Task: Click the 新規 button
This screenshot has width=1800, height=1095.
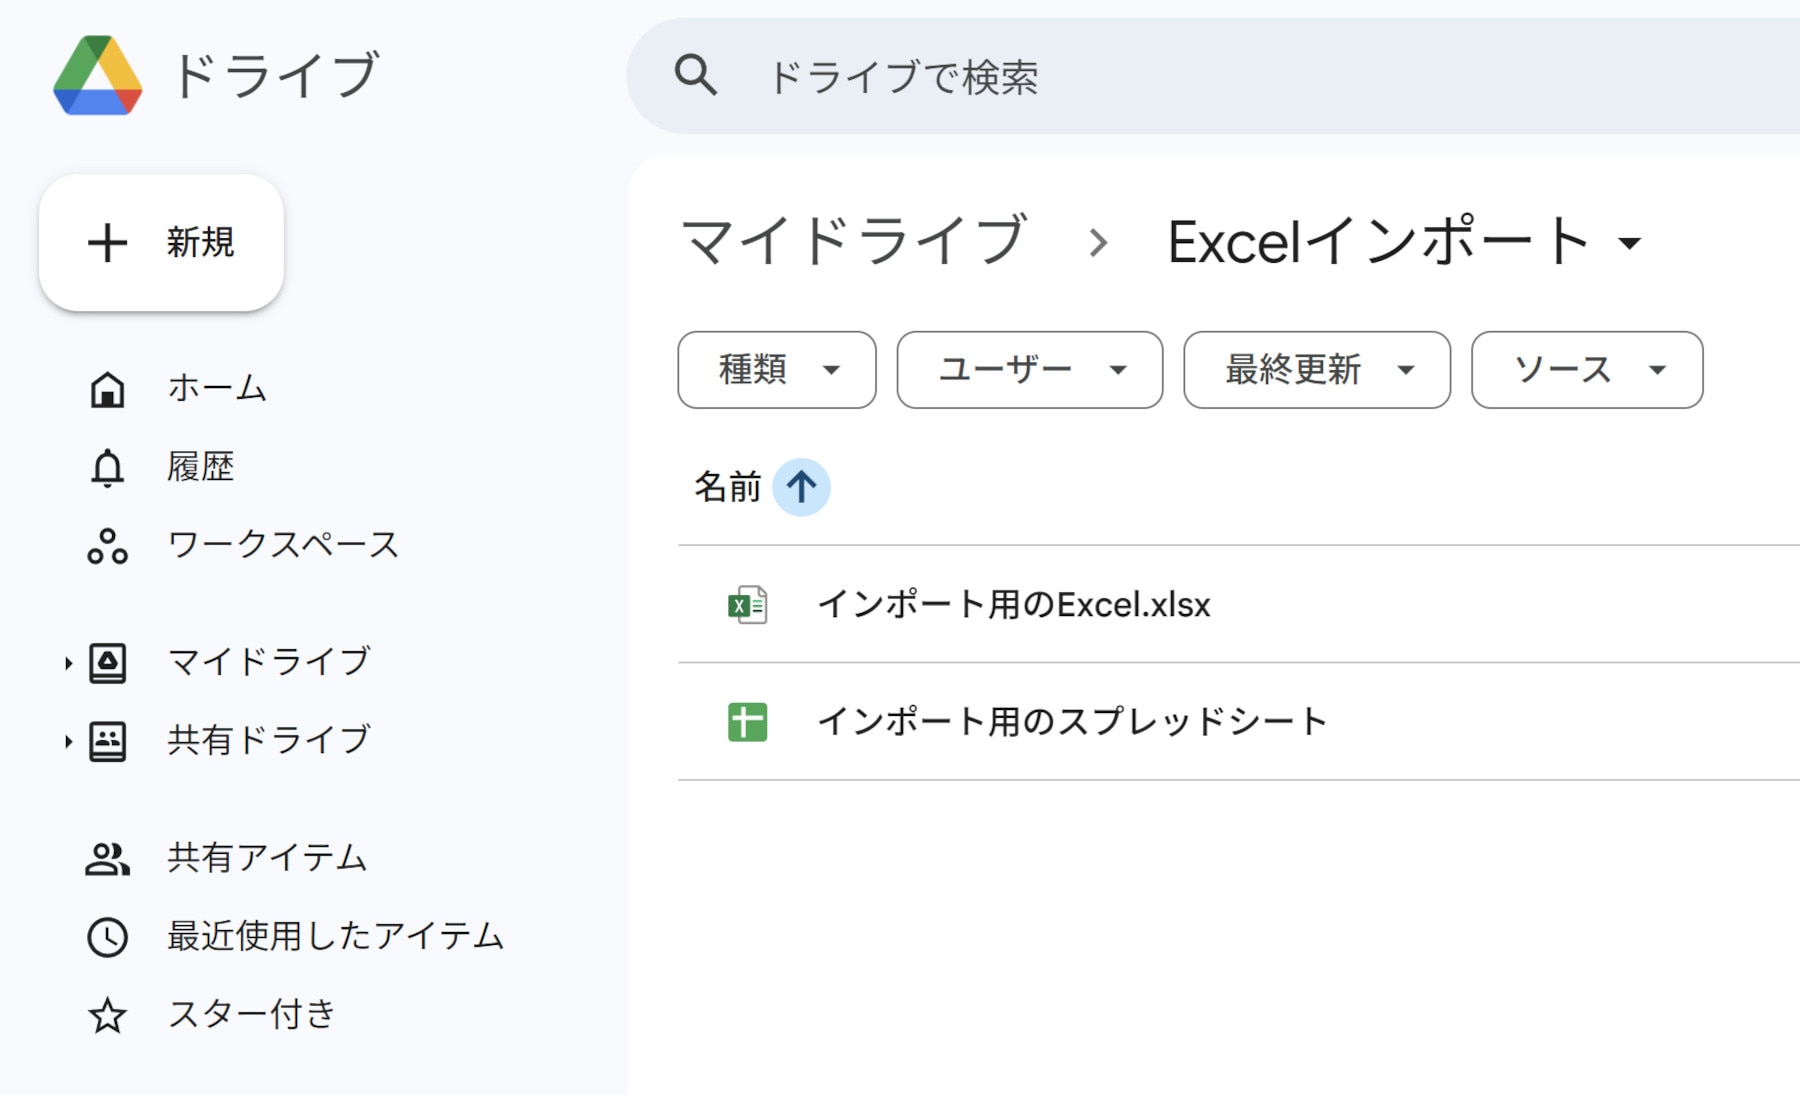Action: (x=161, y=243)
